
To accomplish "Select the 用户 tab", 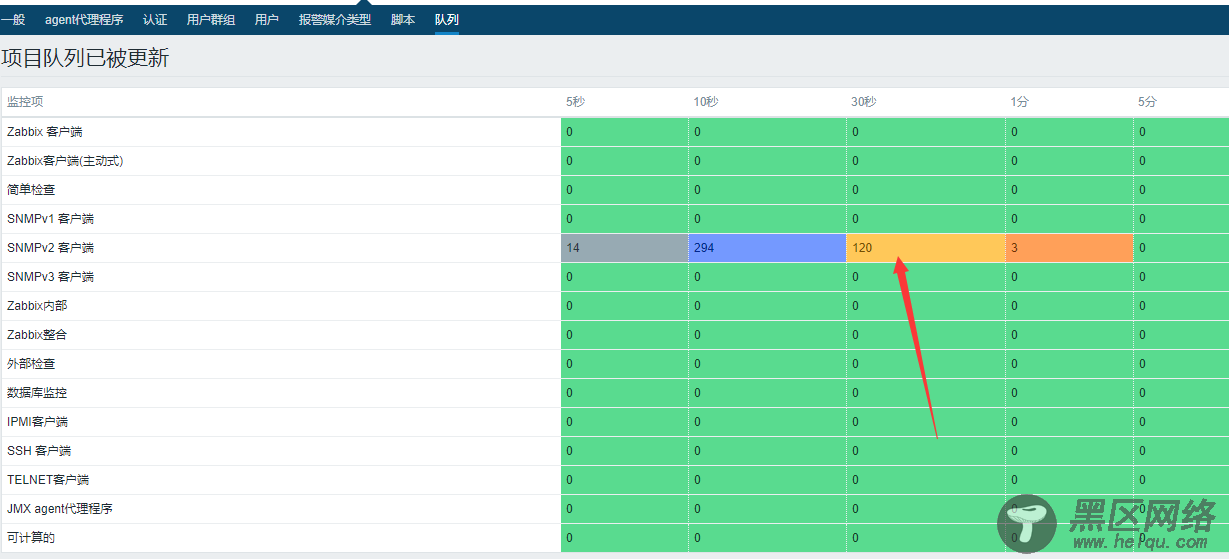I will [267, 19].
